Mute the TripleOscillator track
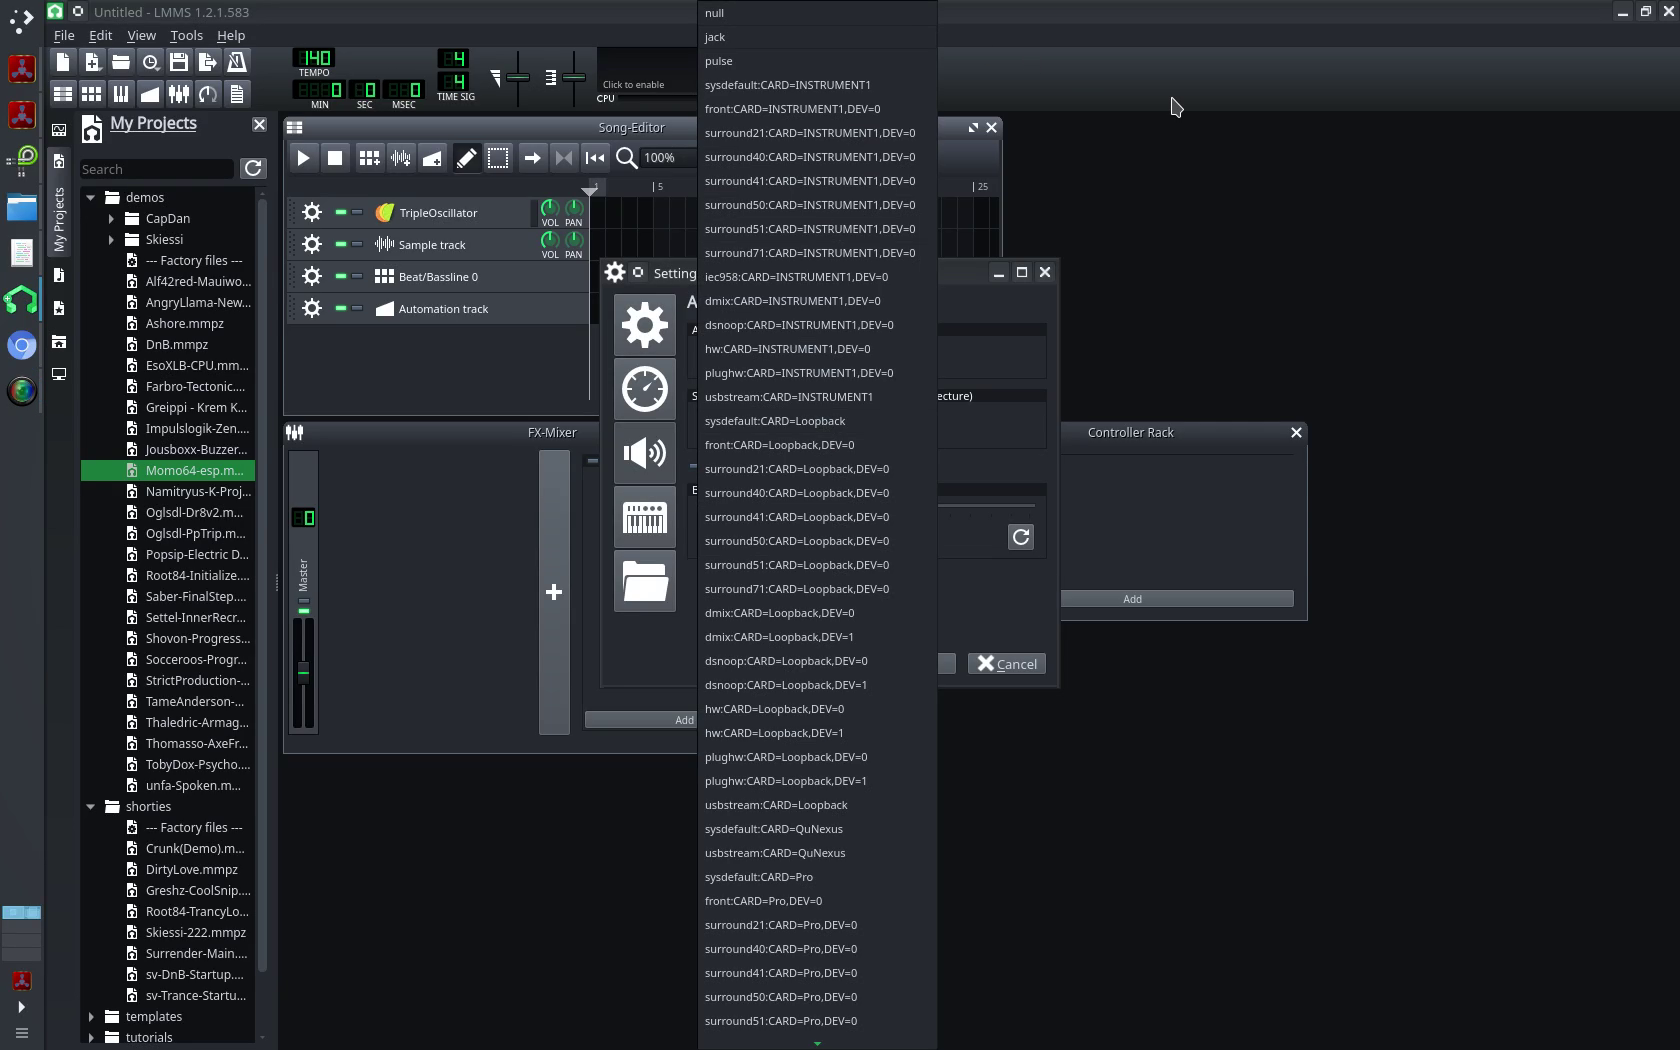 (x=341, y=212)
